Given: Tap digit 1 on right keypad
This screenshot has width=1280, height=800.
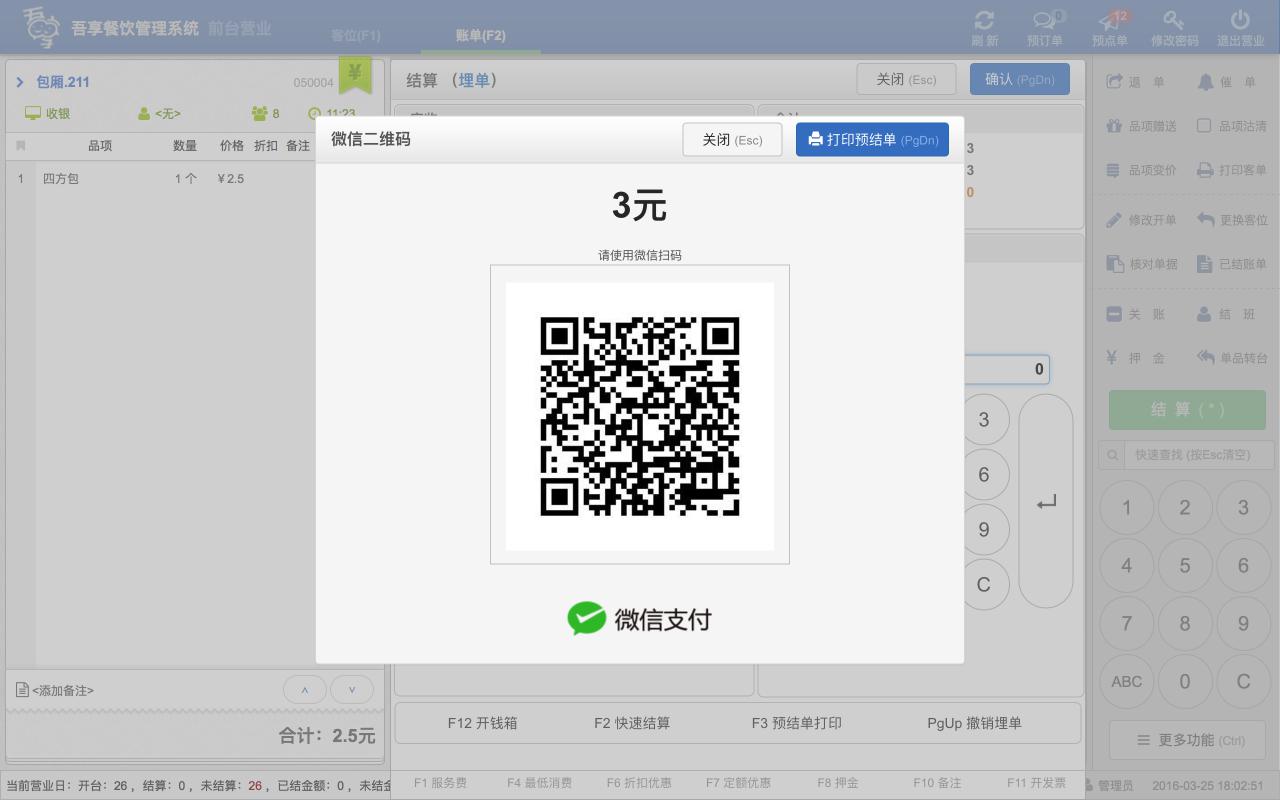Looking at the screenshot, I should coord(1126,508).
